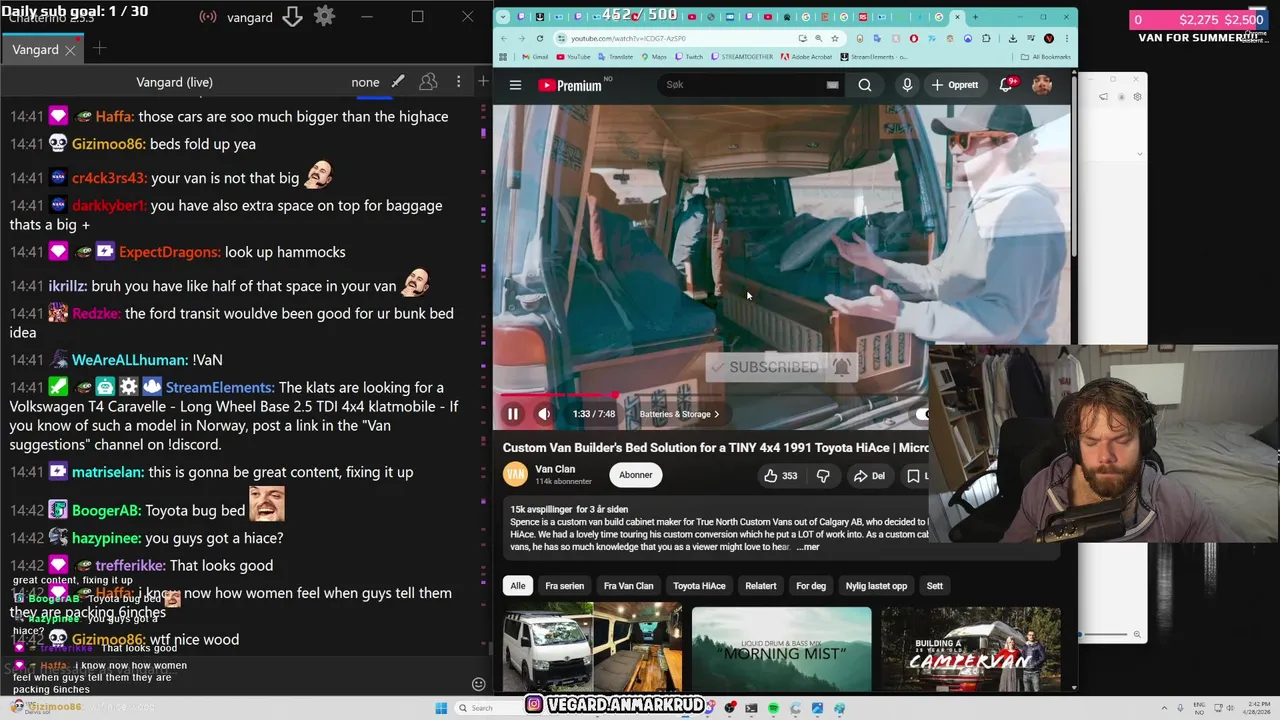Select the Fra serien filter chip
The image size is (1280, 720).
point(564,586)
